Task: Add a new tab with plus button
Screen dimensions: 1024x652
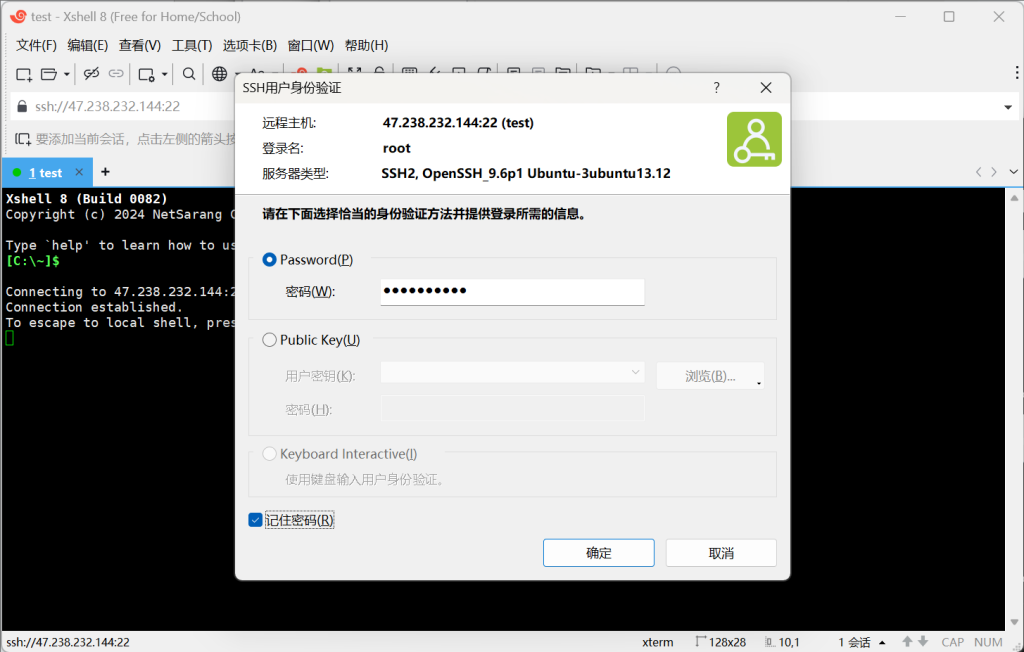Action: [105, 172]
